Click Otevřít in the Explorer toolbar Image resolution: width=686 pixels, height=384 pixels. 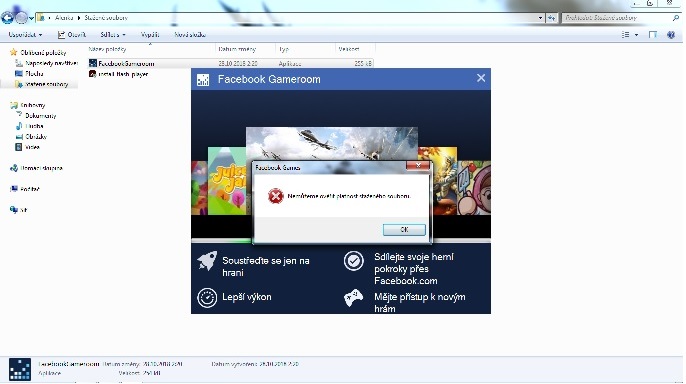pyautogui.click(x=72, y=35)
